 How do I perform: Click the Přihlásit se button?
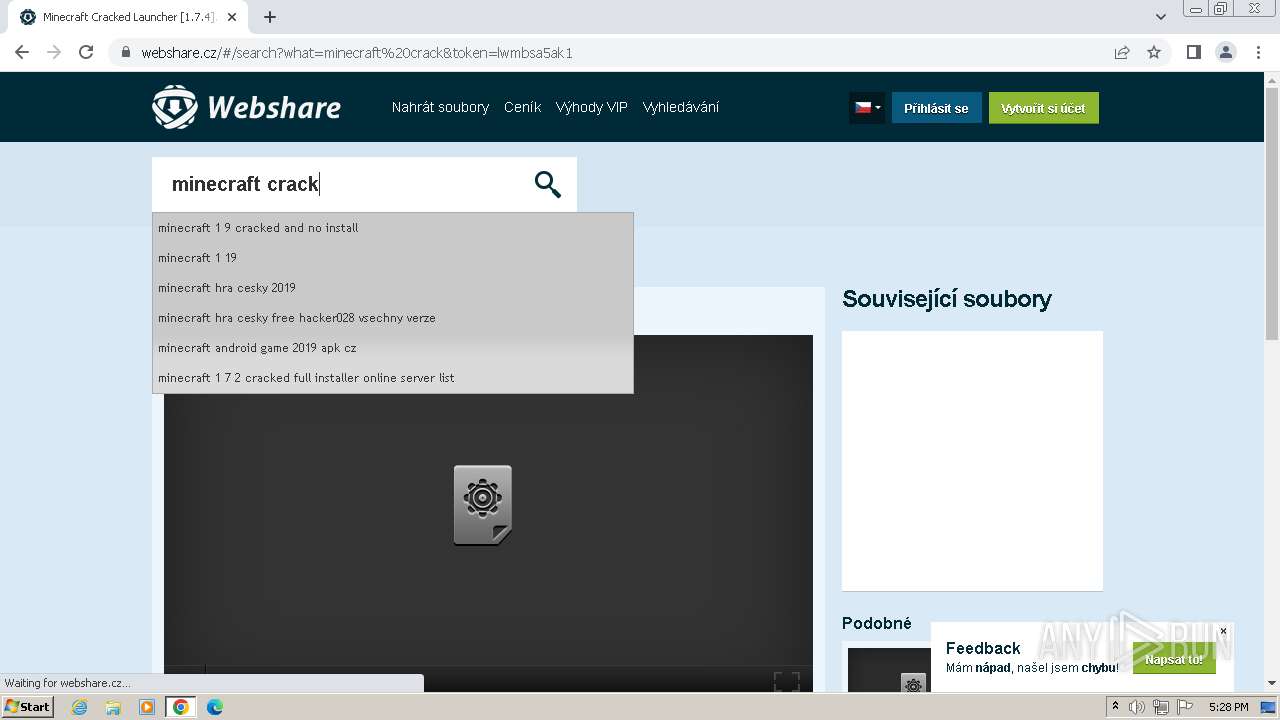[x=936, y=108]
